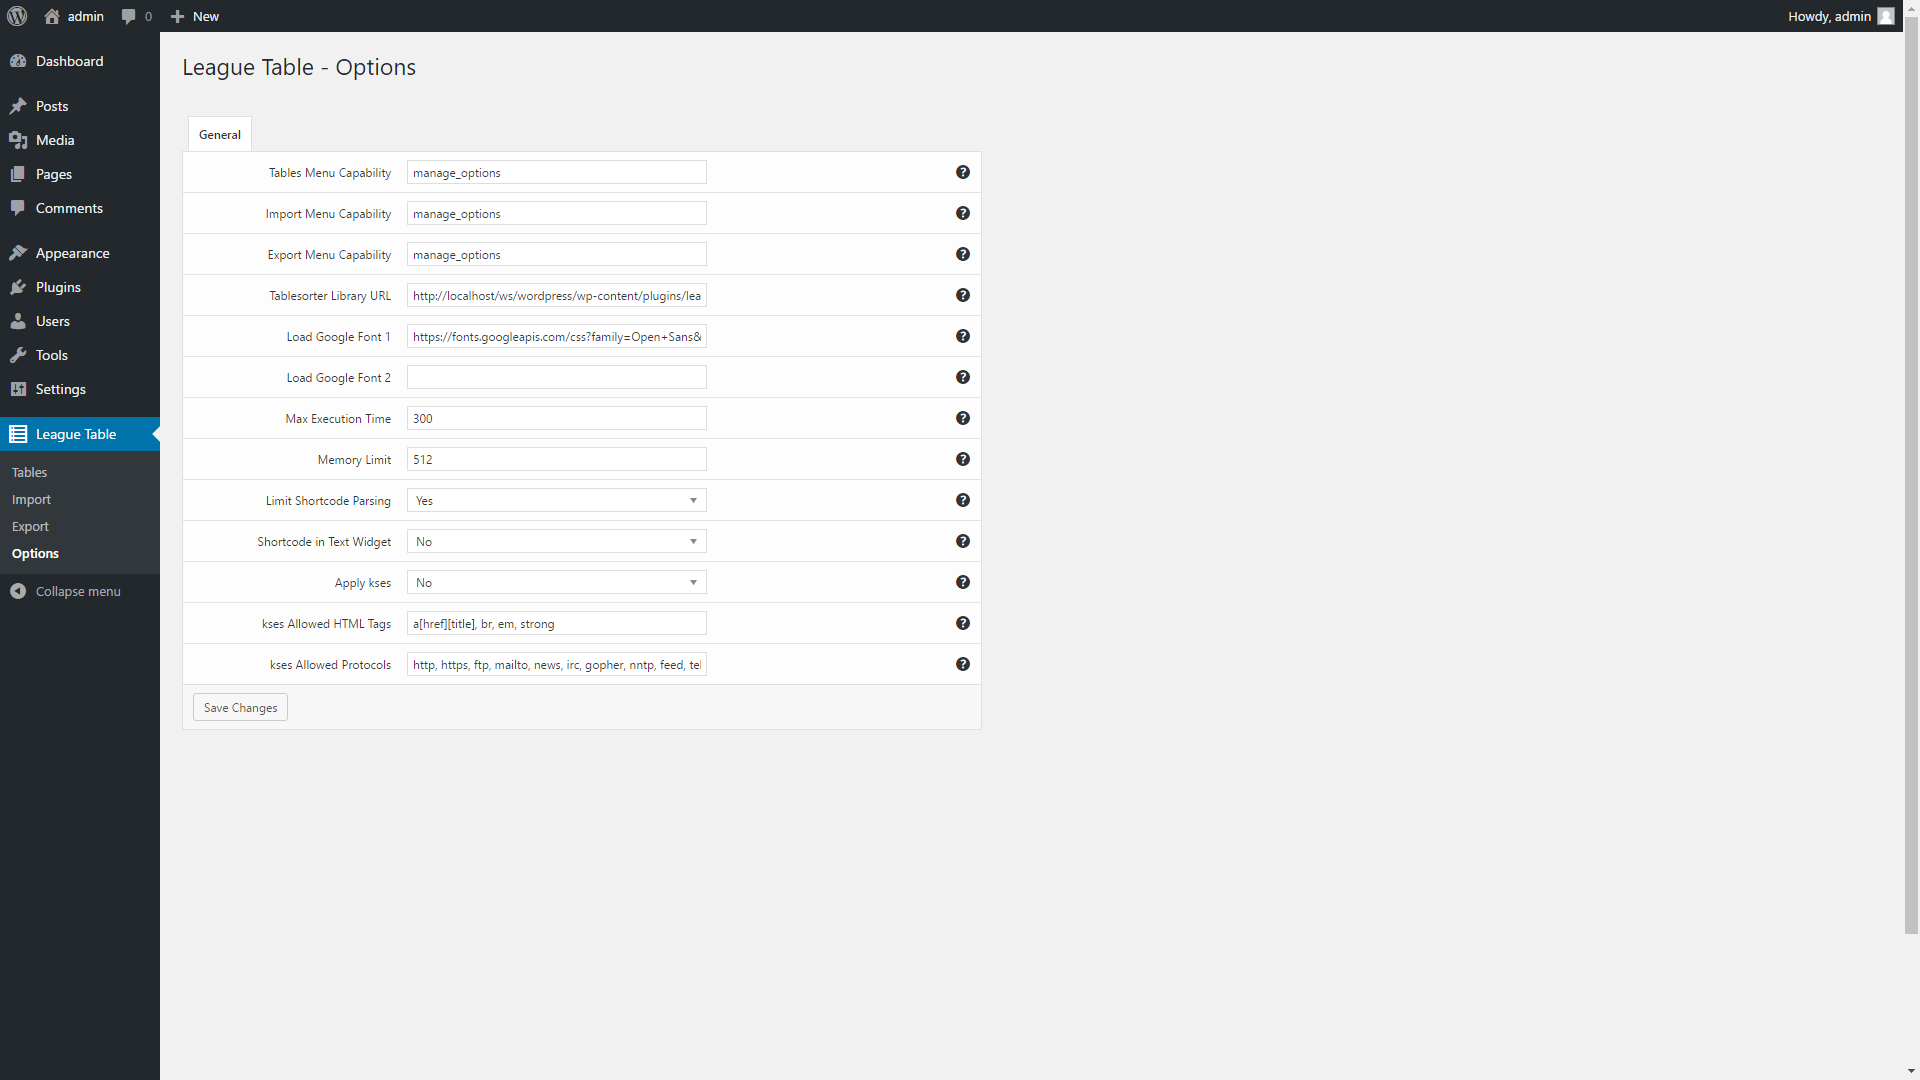The width and height of the screenshot is (1920, 1080).
Task: Focus the Load Google Font 2 field
Action: [556, 377]
